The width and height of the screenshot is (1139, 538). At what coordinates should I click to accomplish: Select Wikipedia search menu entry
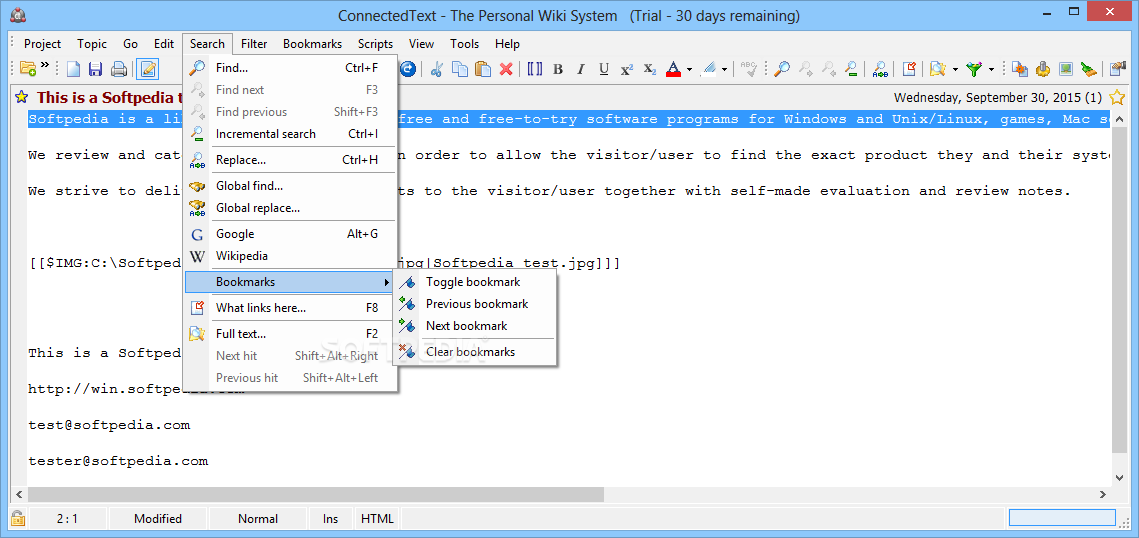[x=291, y=256]
